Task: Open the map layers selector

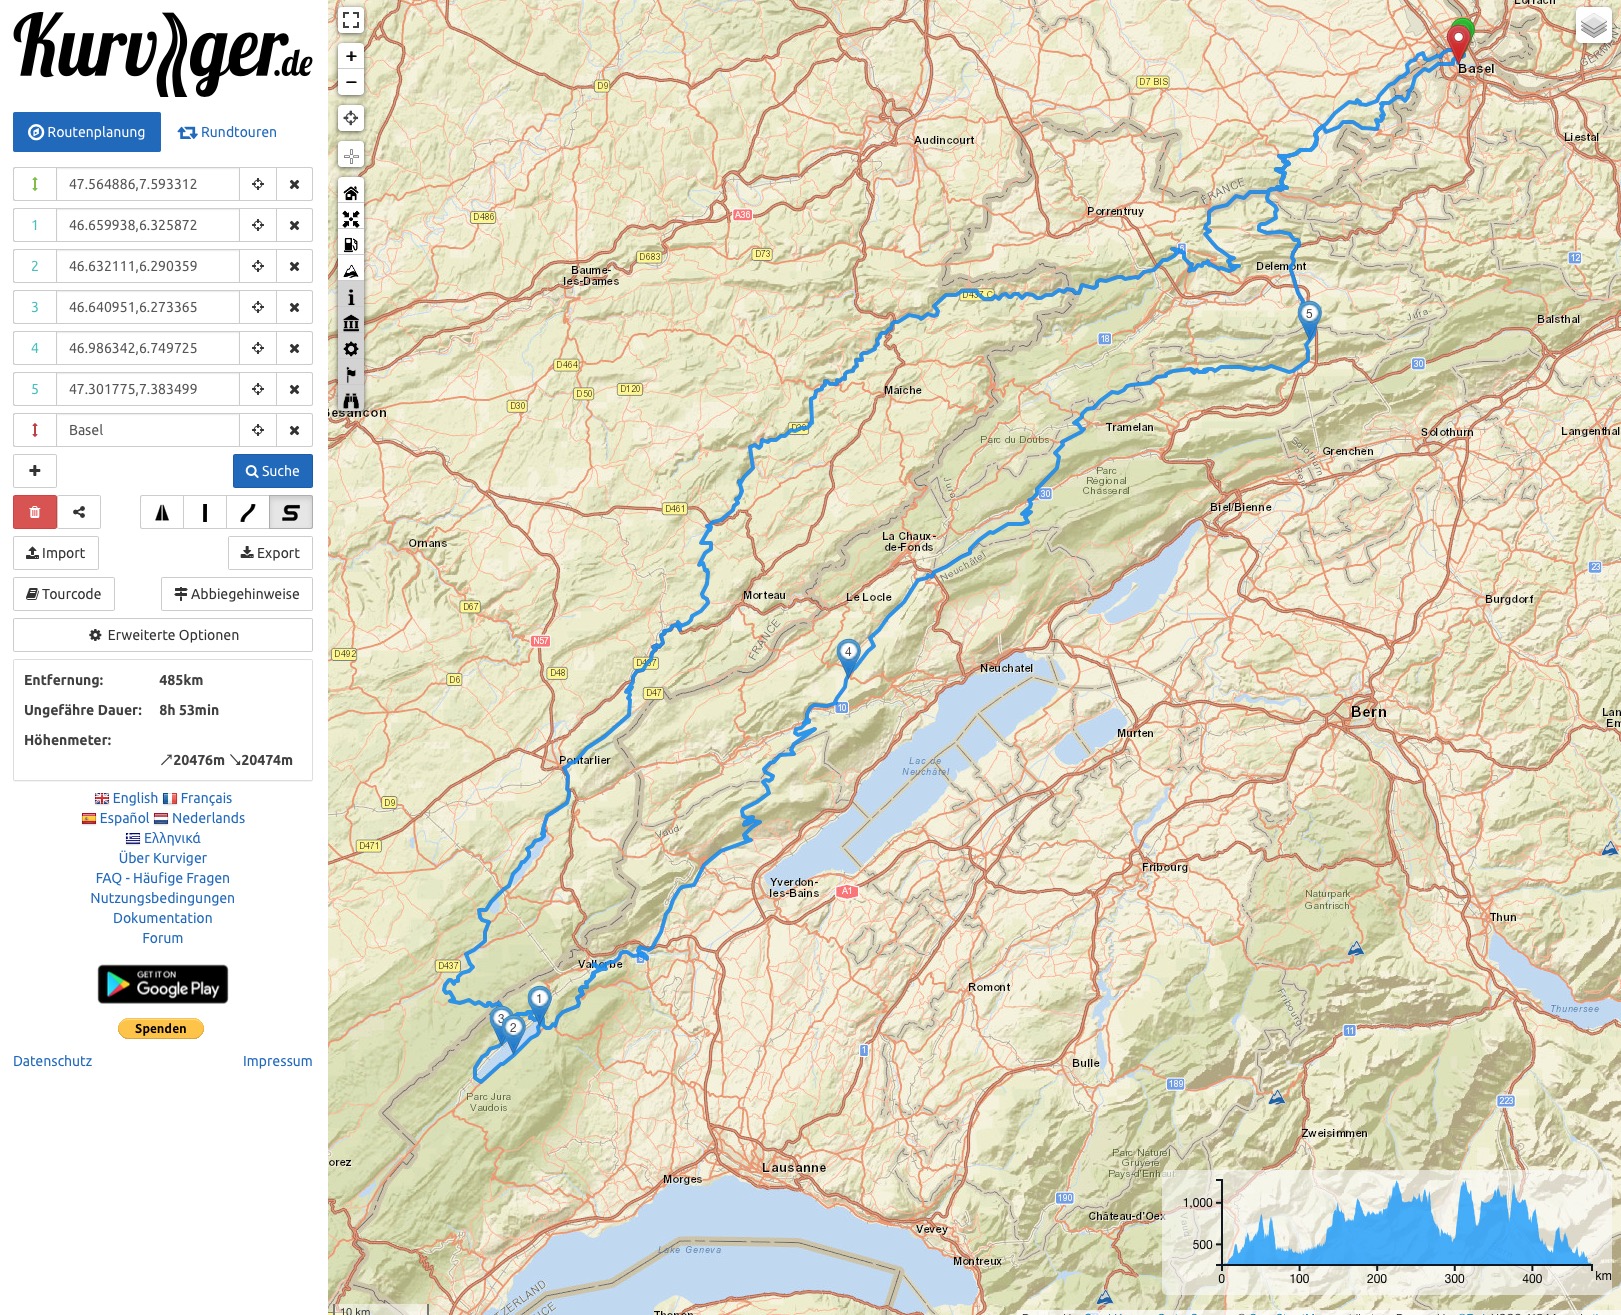Action: click(1593, 26)
